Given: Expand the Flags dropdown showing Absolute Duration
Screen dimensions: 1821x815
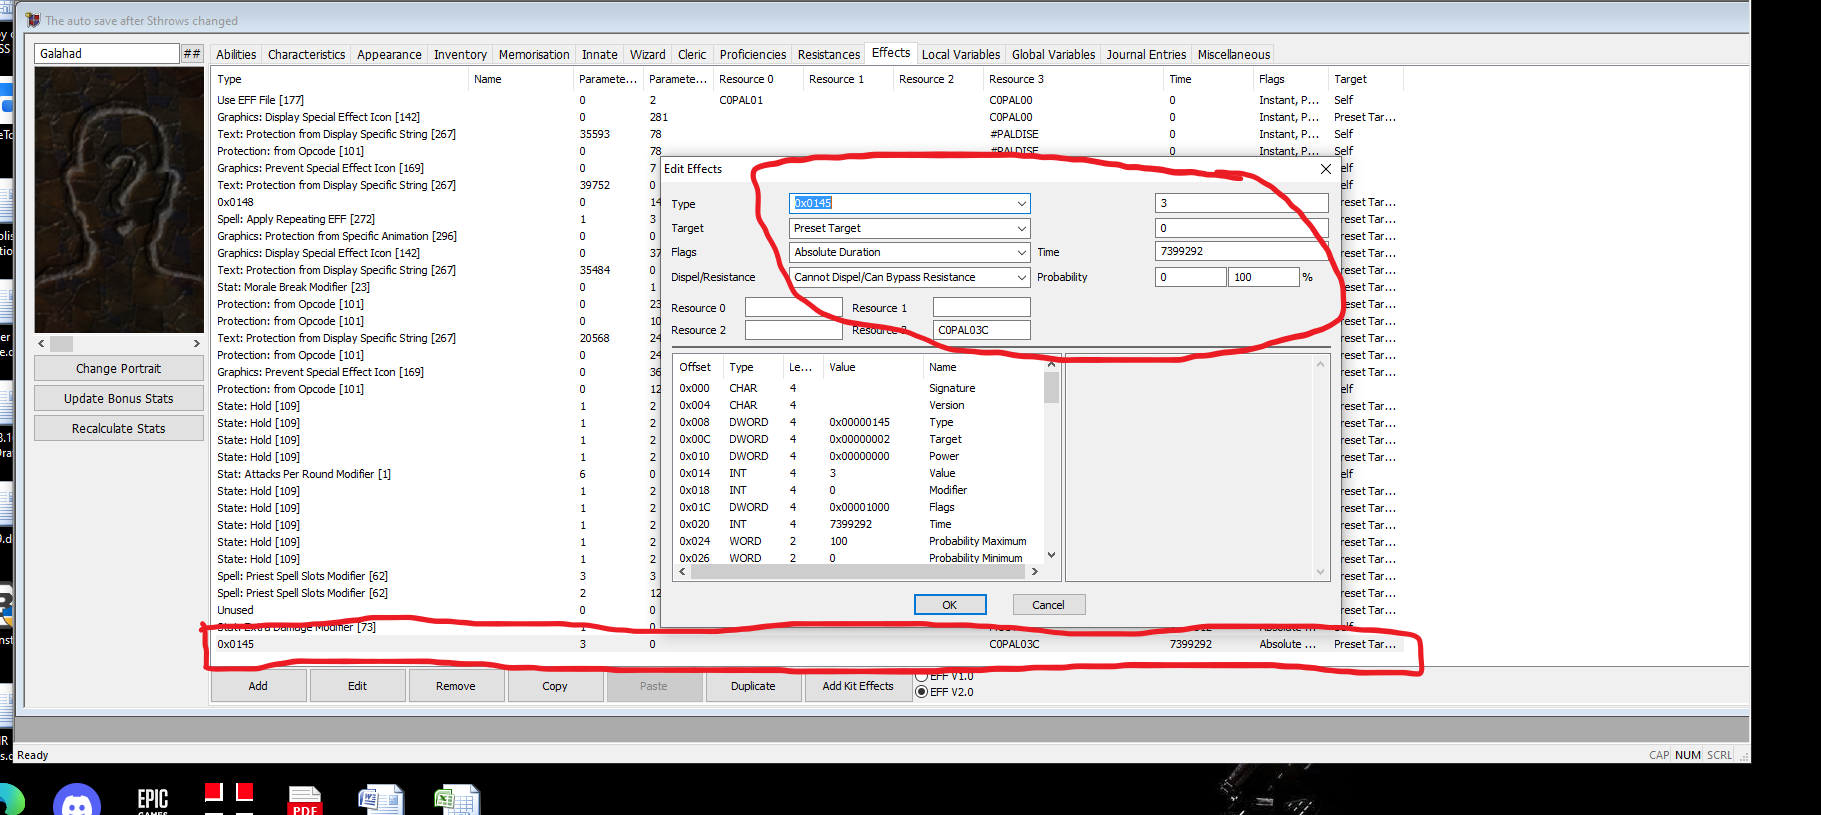Looking at the screenshot, I should pos(1021,252).
